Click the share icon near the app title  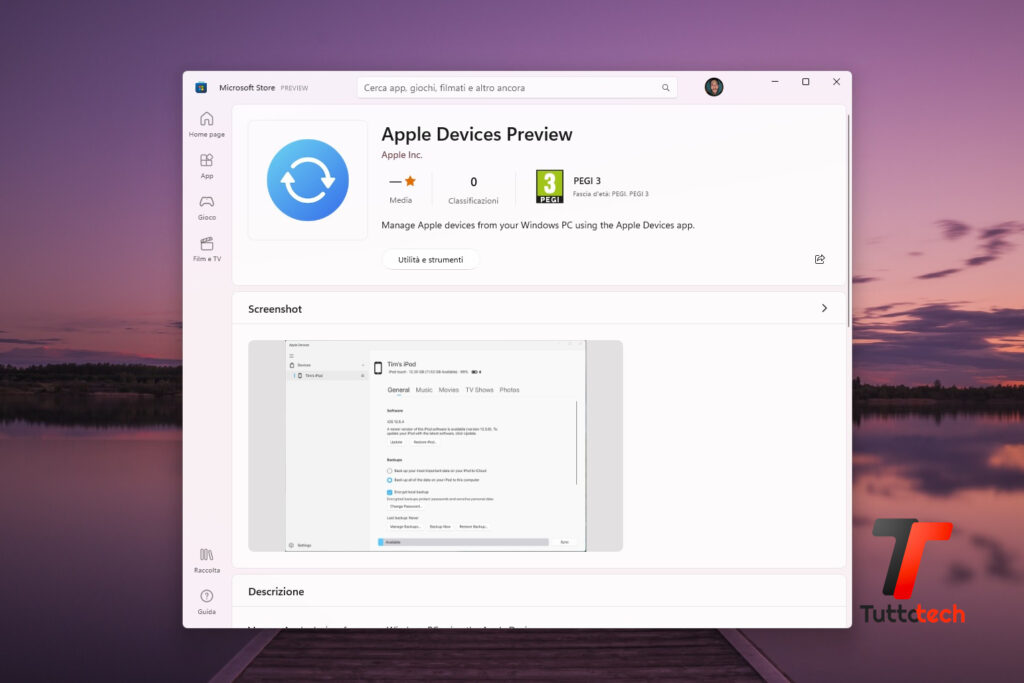819,259
